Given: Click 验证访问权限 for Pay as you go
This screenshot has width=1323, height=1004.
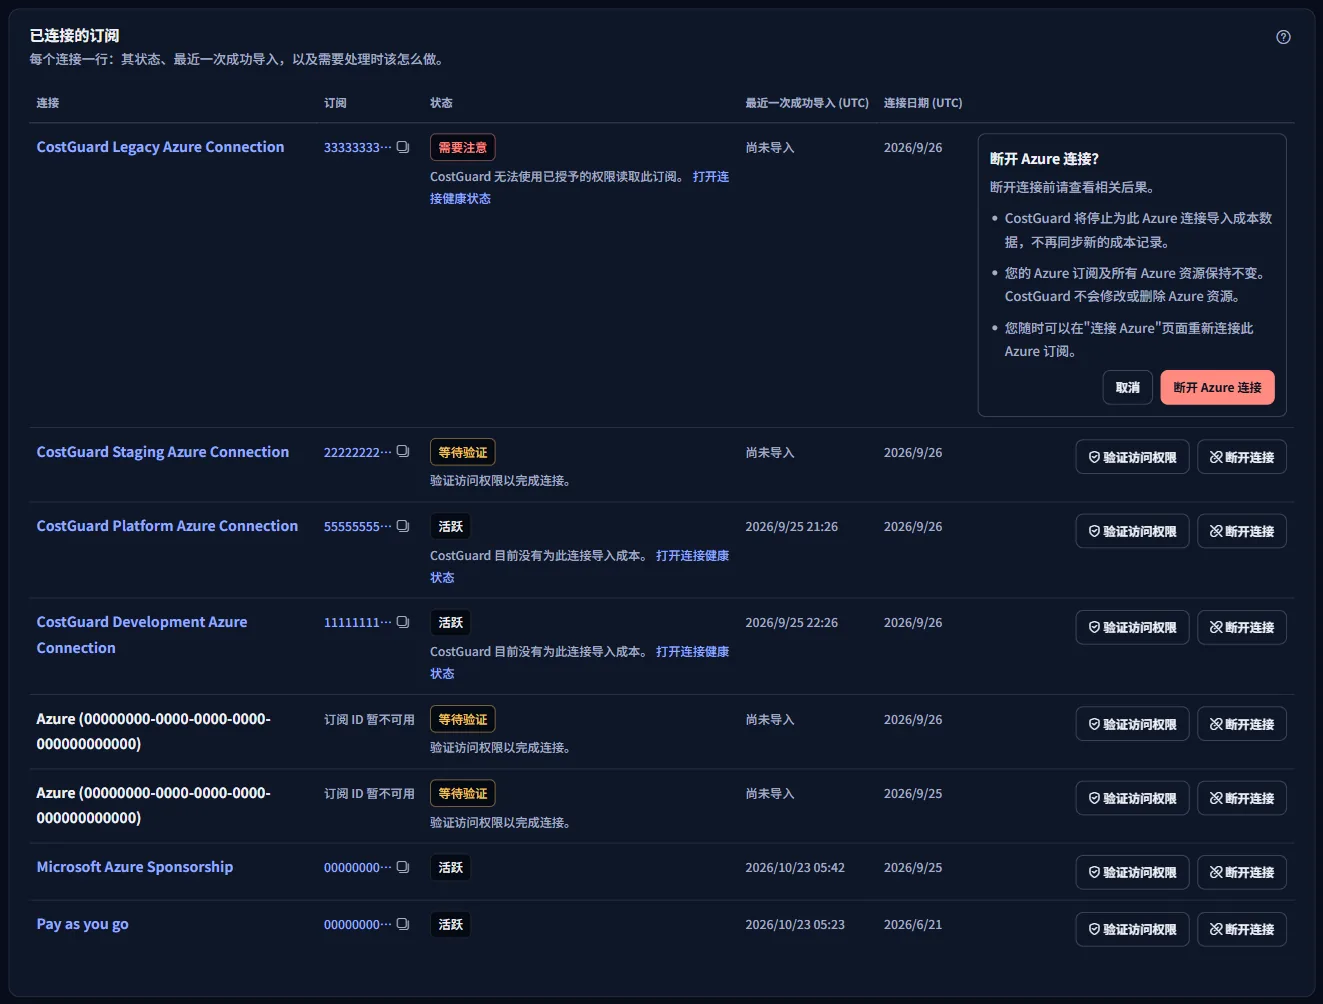Looking at the screenshot, I should pyautogui.click(x=1132, y=929).
